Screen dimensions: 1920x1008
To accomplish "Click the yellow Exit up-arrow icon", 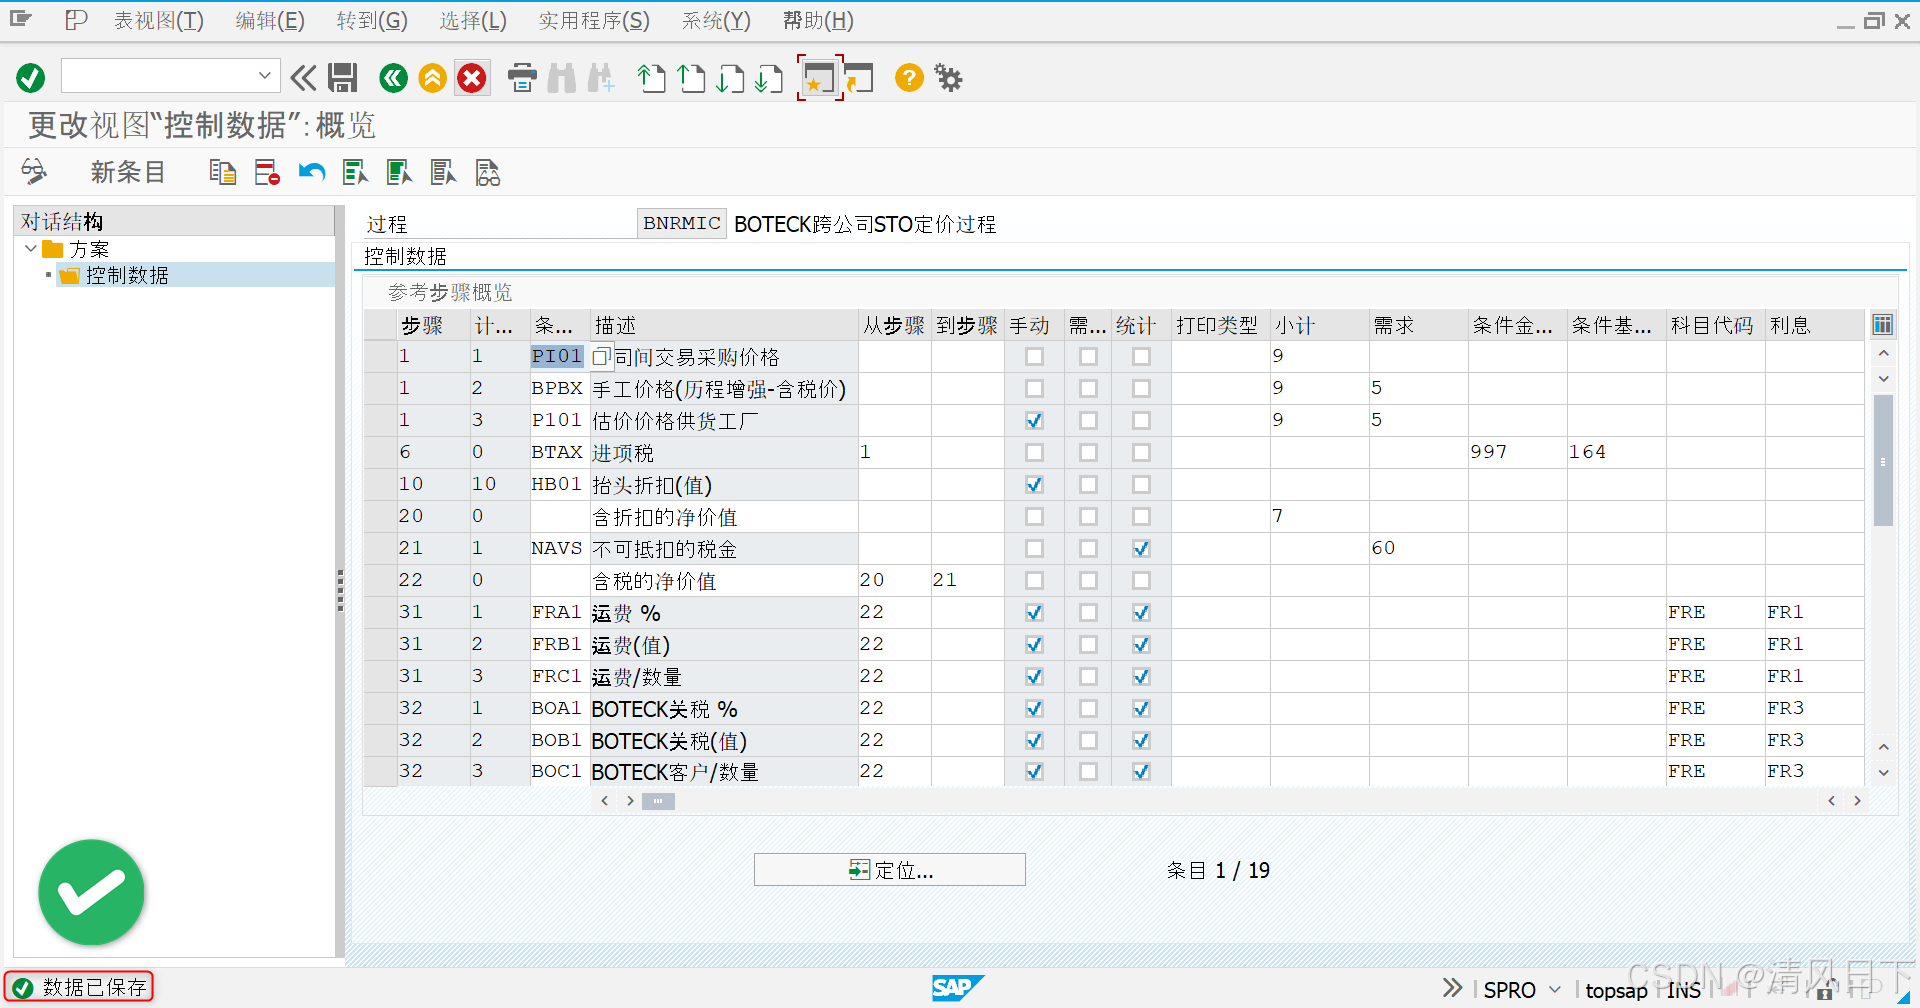I will click(433, 78).
